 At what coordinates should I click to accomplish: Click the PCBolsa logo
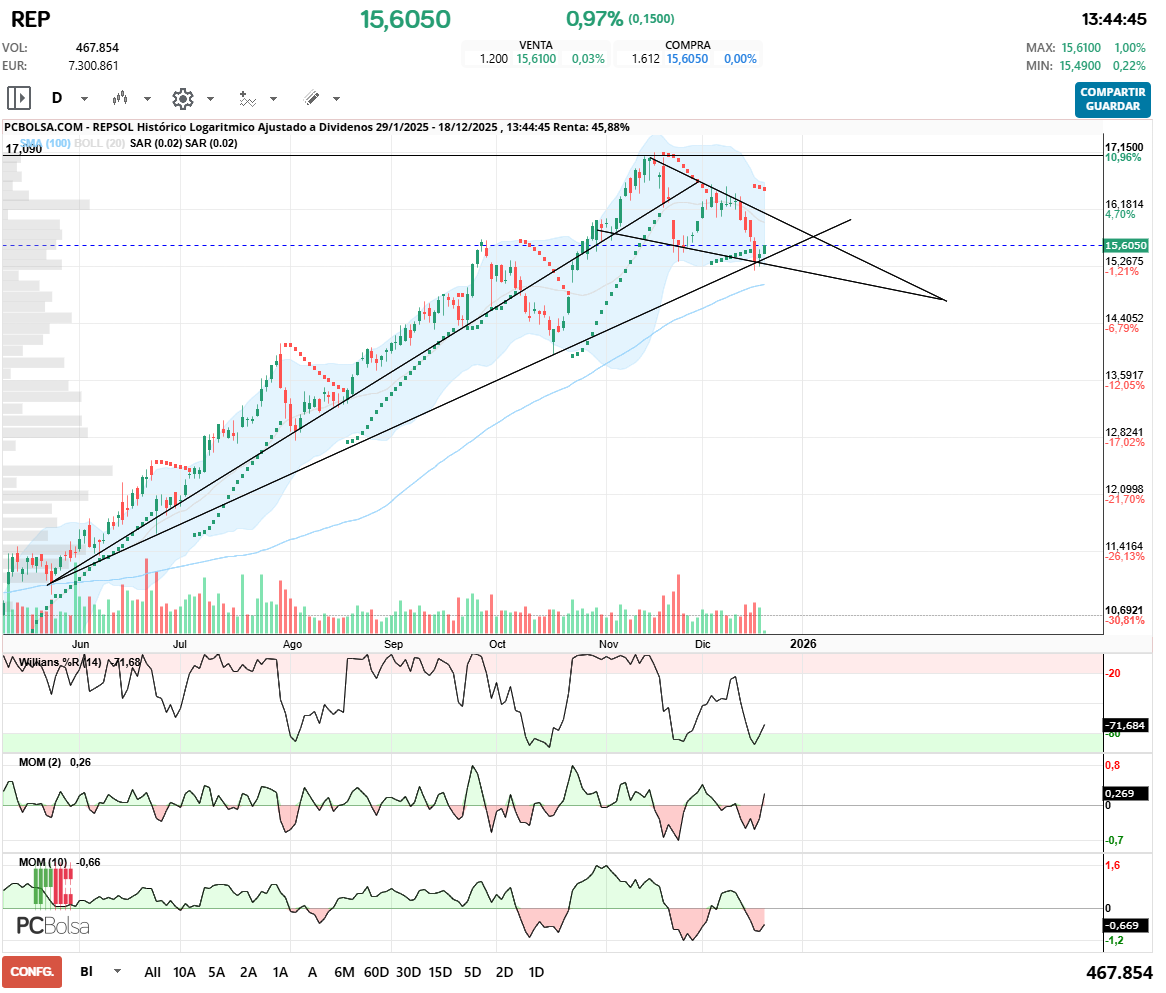coord(52,925)
